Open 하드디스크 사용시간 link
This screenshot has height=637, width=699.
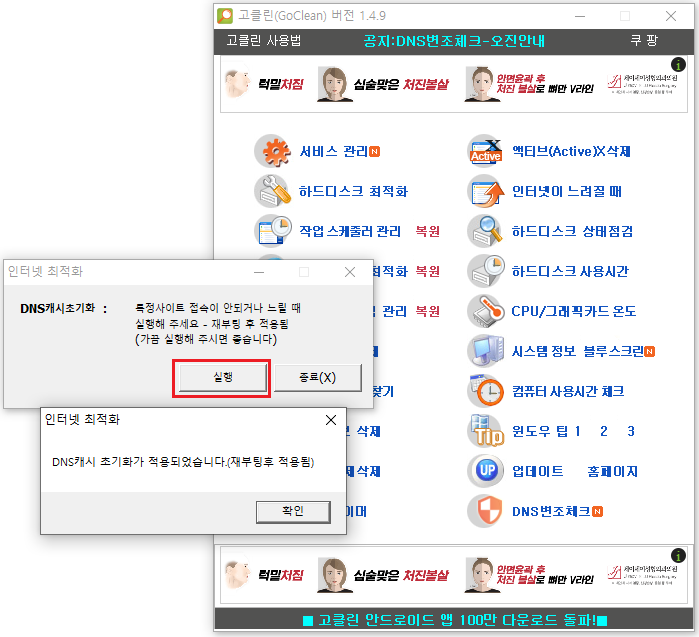(570, 271)
